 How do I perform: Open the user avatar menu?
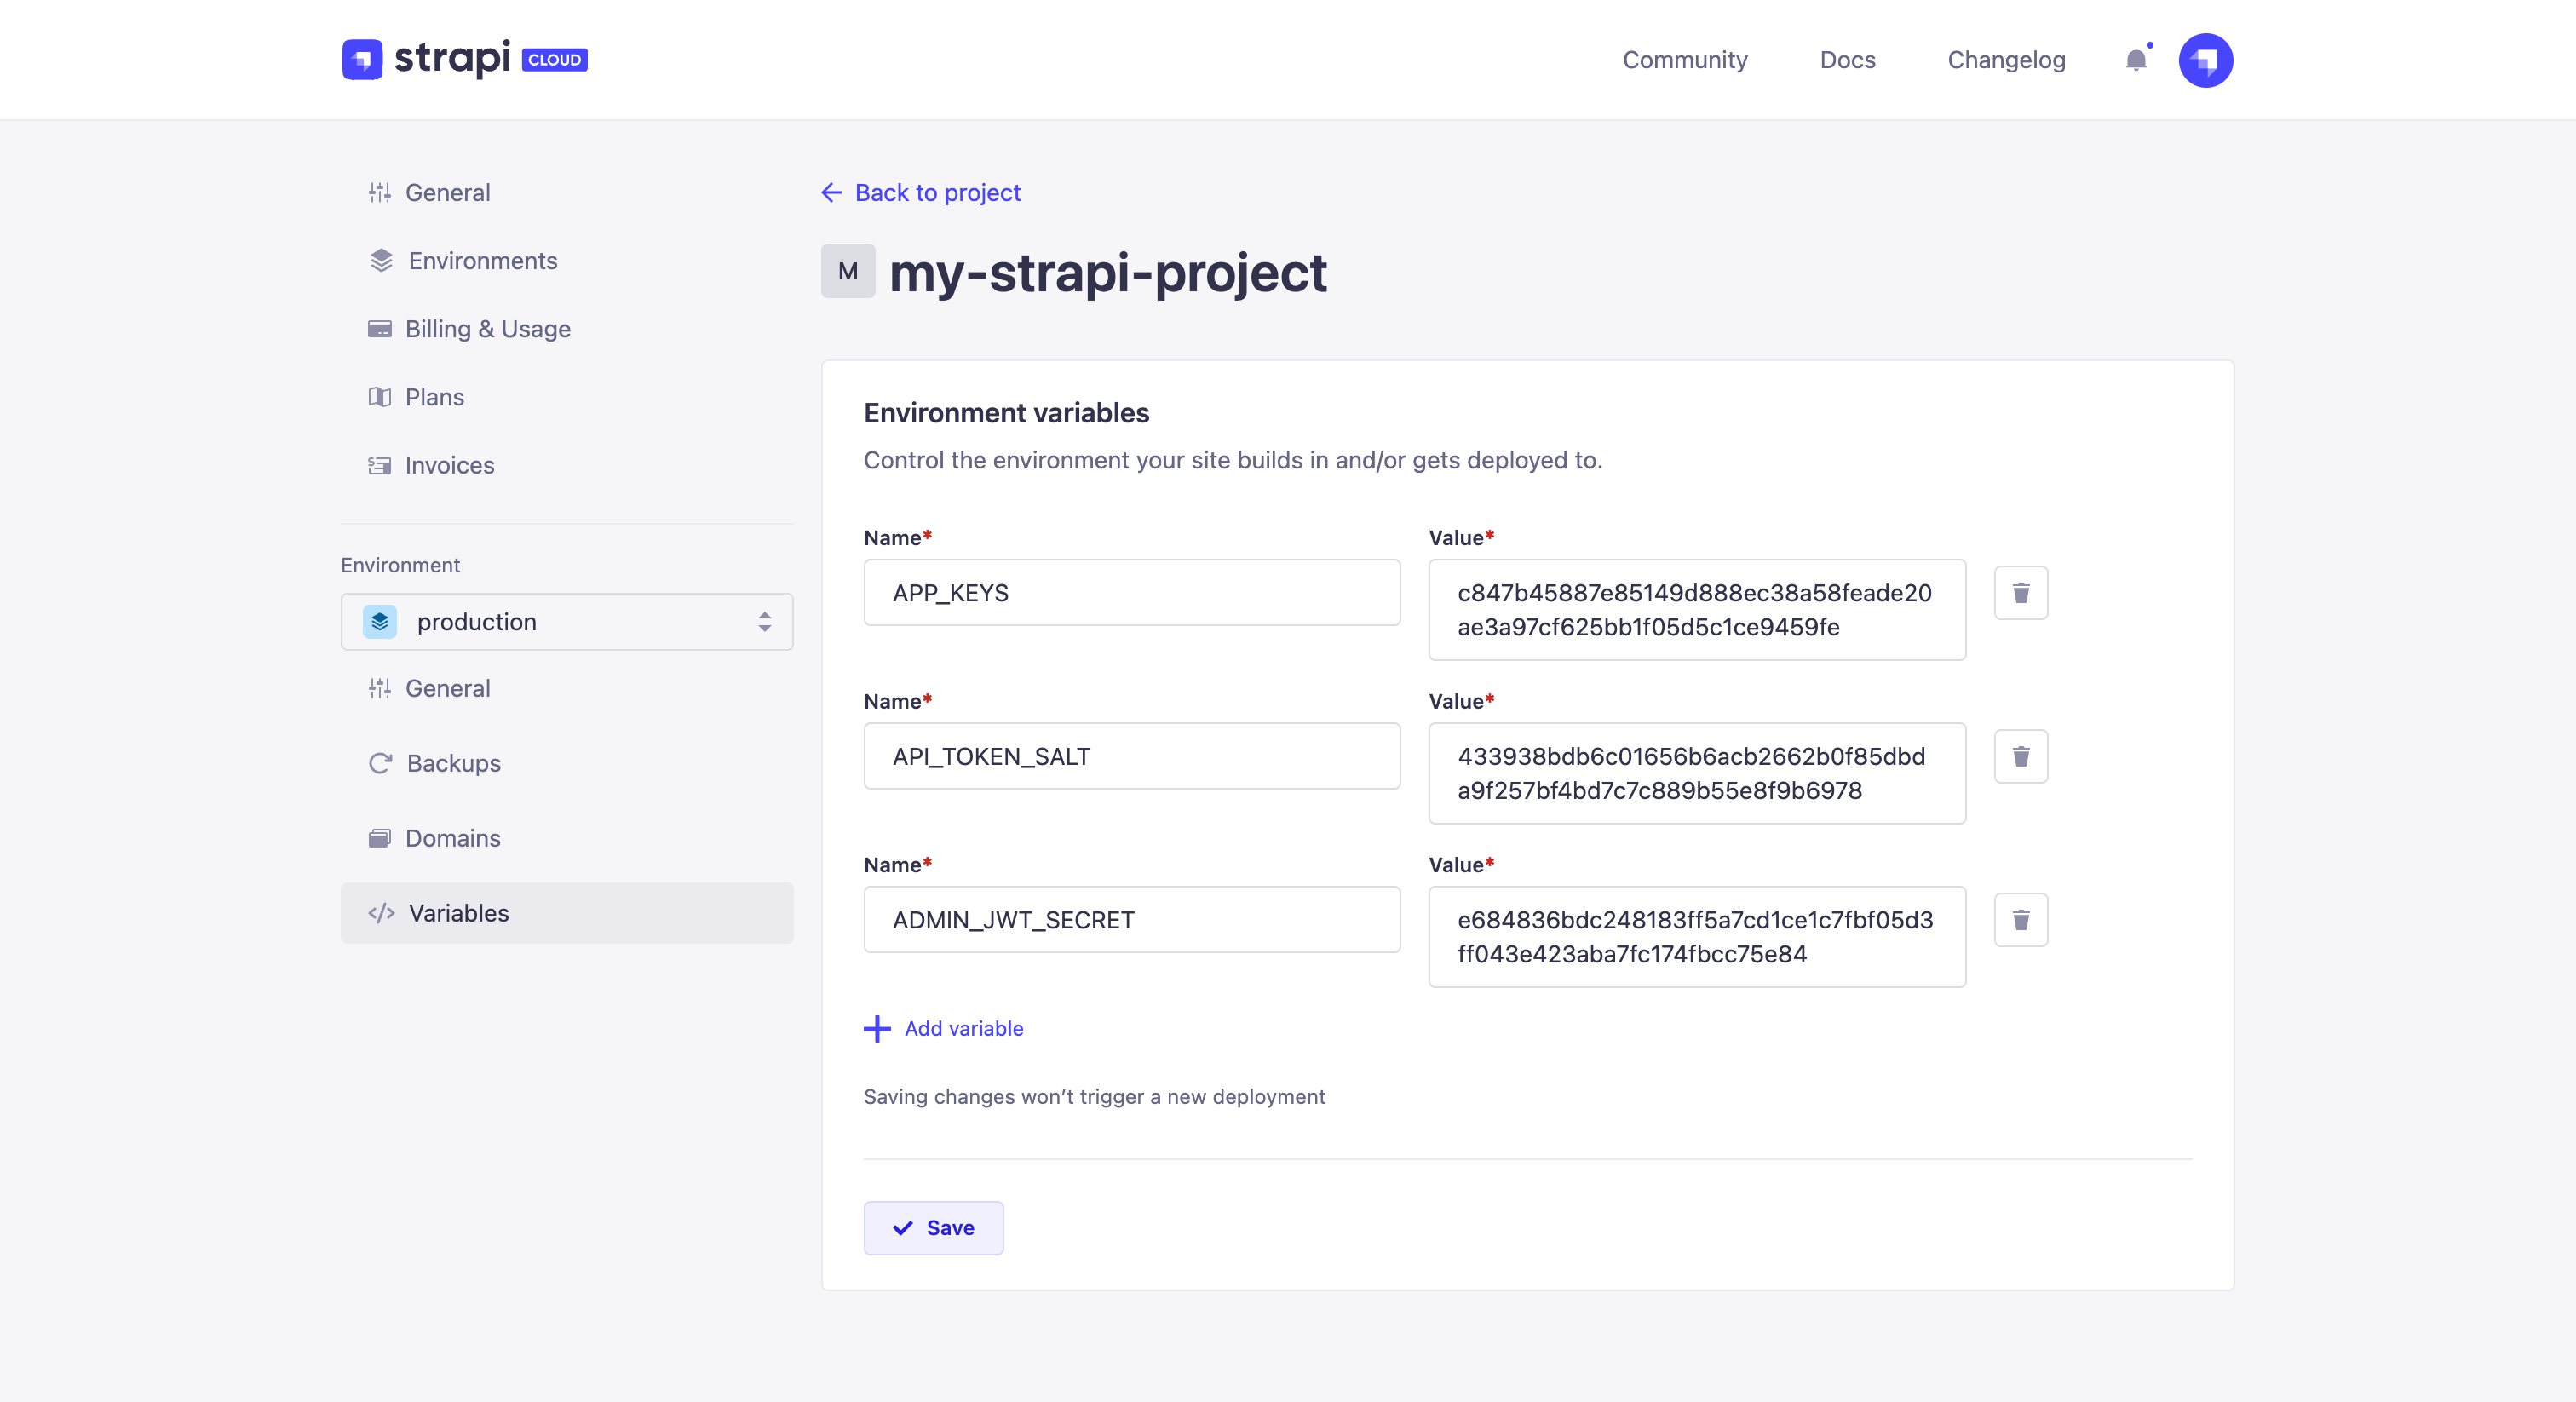2205,60
